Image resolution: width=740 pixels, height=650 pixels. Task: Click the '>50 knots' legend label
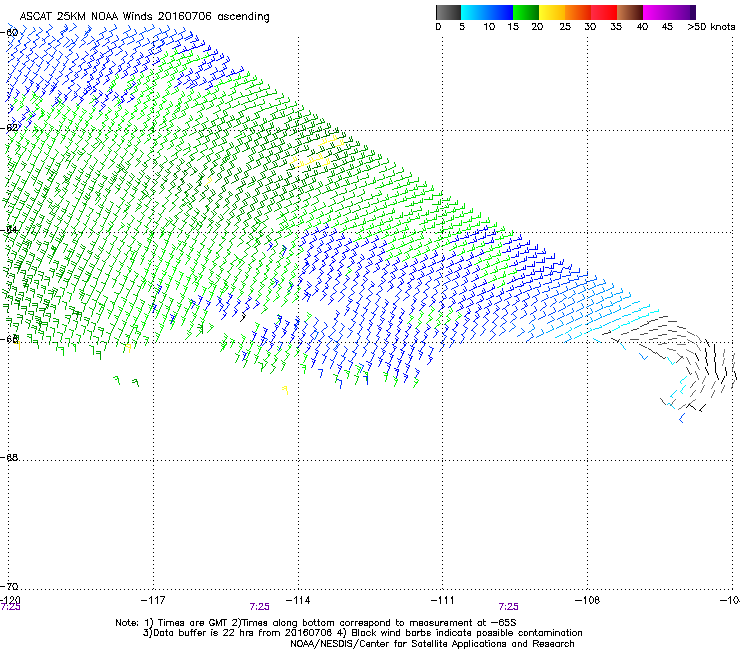tap(711, 27)
